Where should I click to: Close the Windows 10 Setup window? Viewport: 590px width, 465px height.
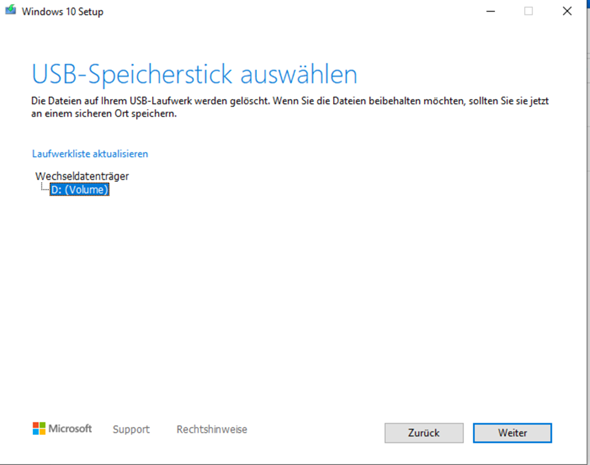tap(567, 11)
